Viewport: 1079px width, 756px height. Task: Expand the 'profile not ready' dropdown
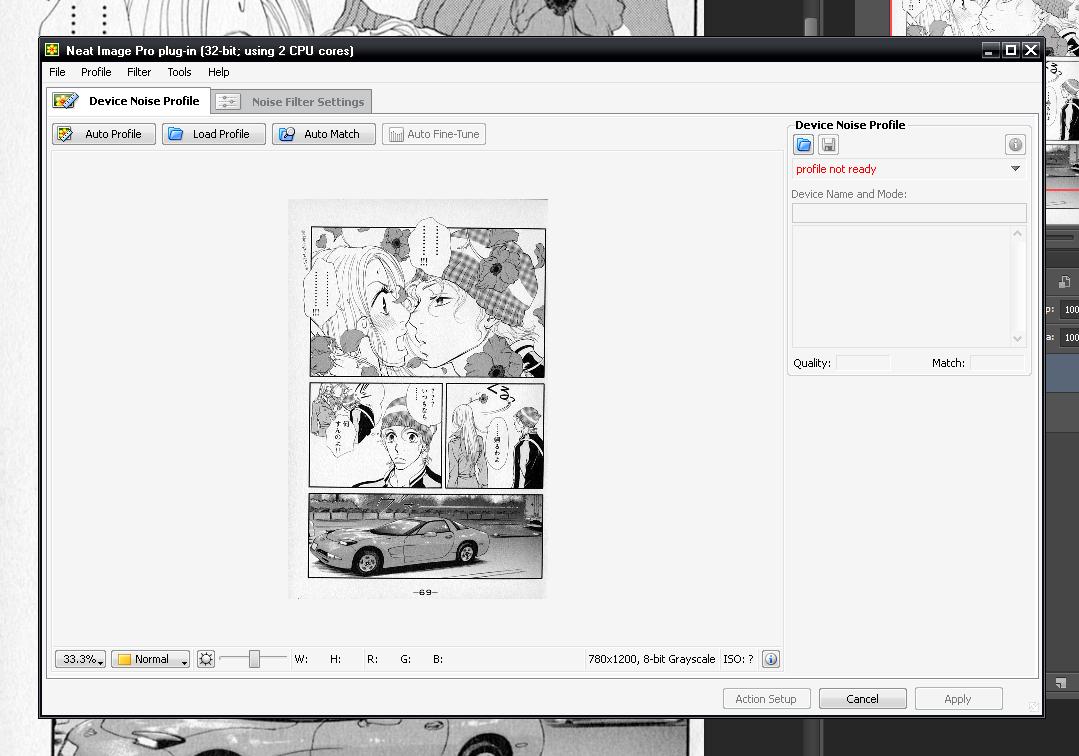click(x=1015, y=169)
